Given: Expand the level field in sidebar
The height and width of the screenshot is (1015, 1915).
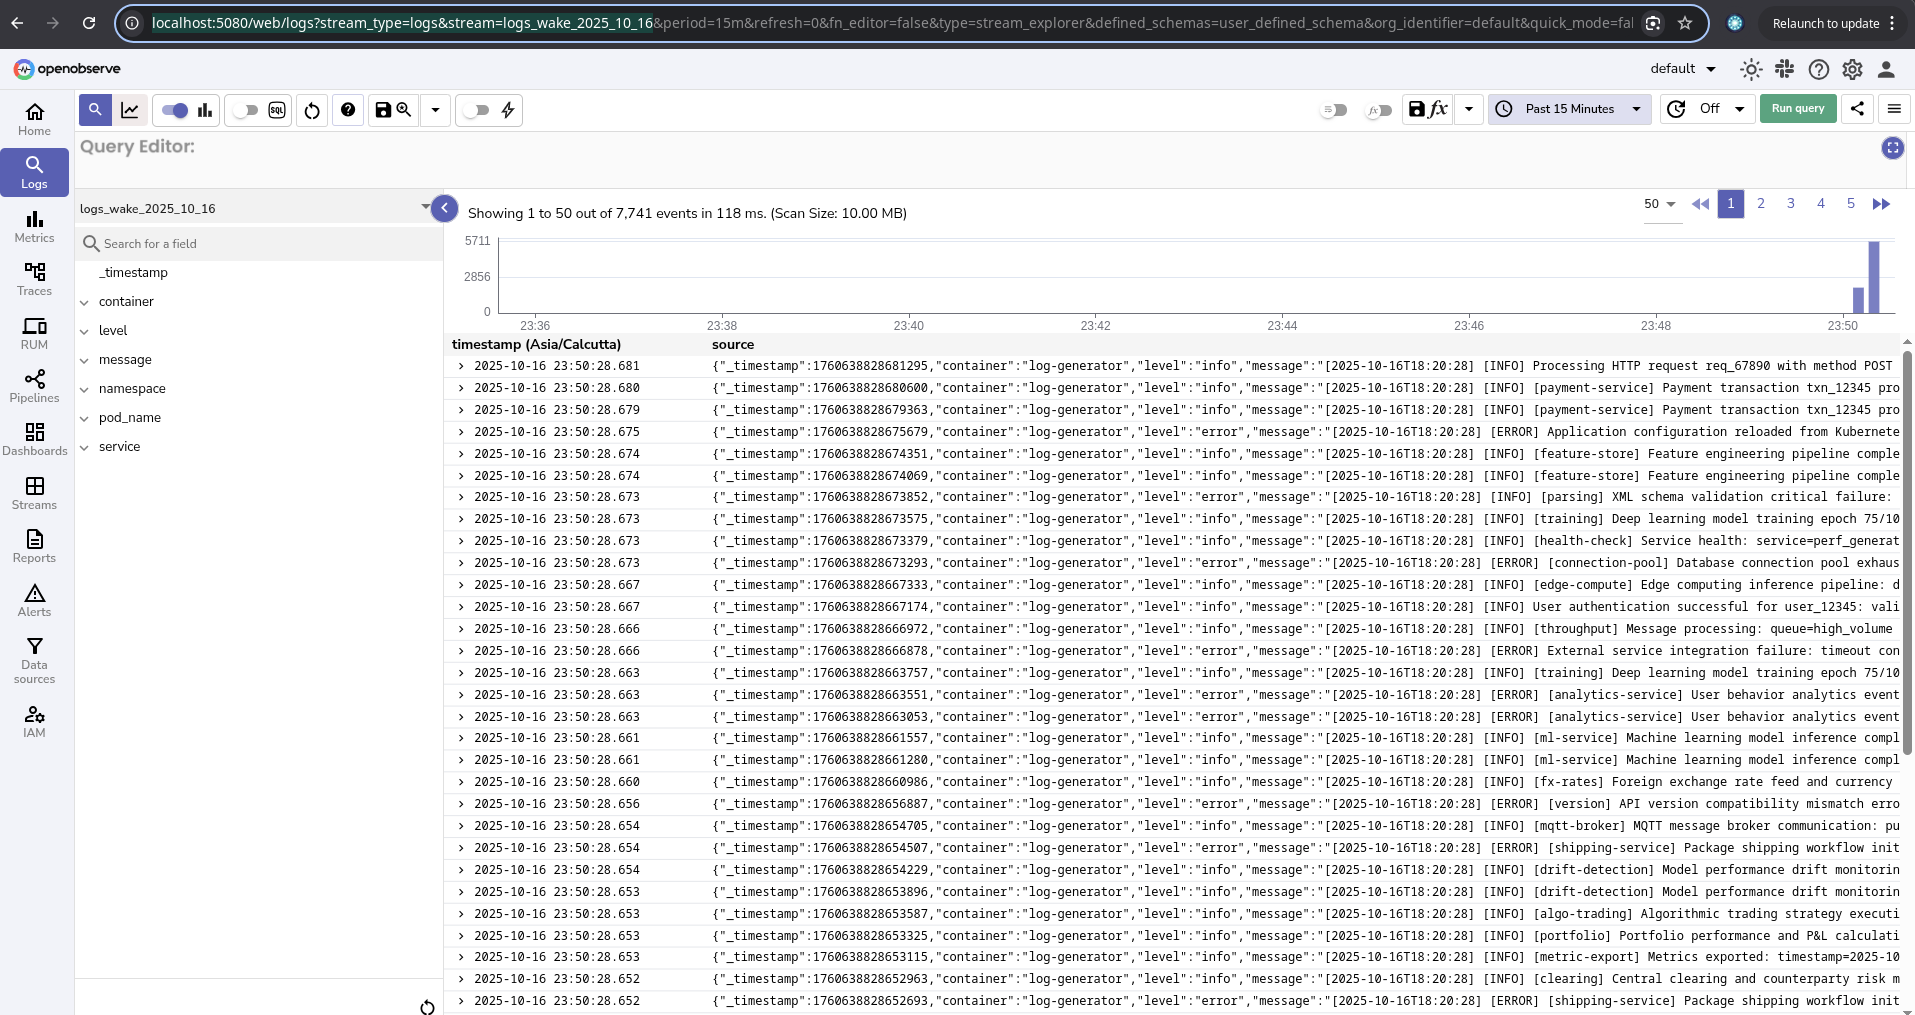Looking at the screenshot, I should (x=85, y=331).
